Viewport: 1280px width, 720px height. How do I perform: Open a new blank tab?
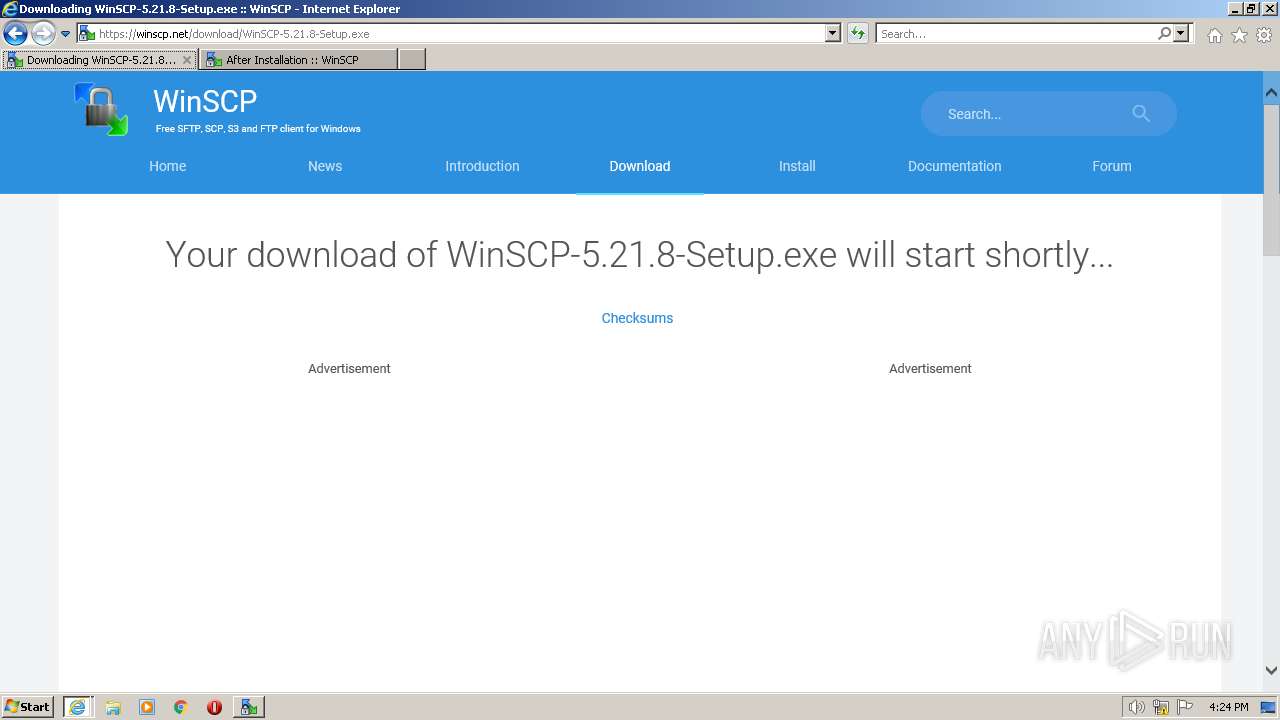pyautogui.click(x=412, y=60)
